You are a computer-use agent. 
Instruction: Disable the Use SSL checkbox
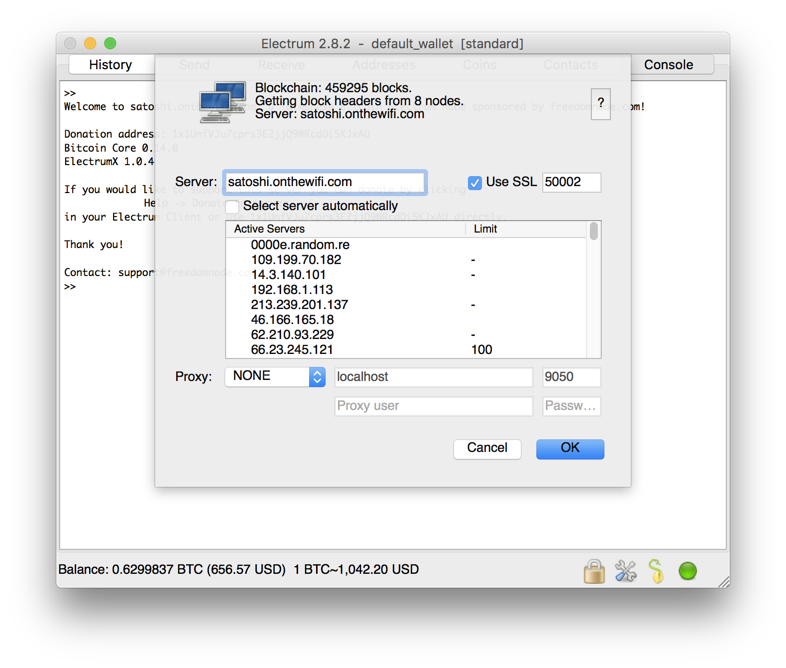click(x=475, y=183)
